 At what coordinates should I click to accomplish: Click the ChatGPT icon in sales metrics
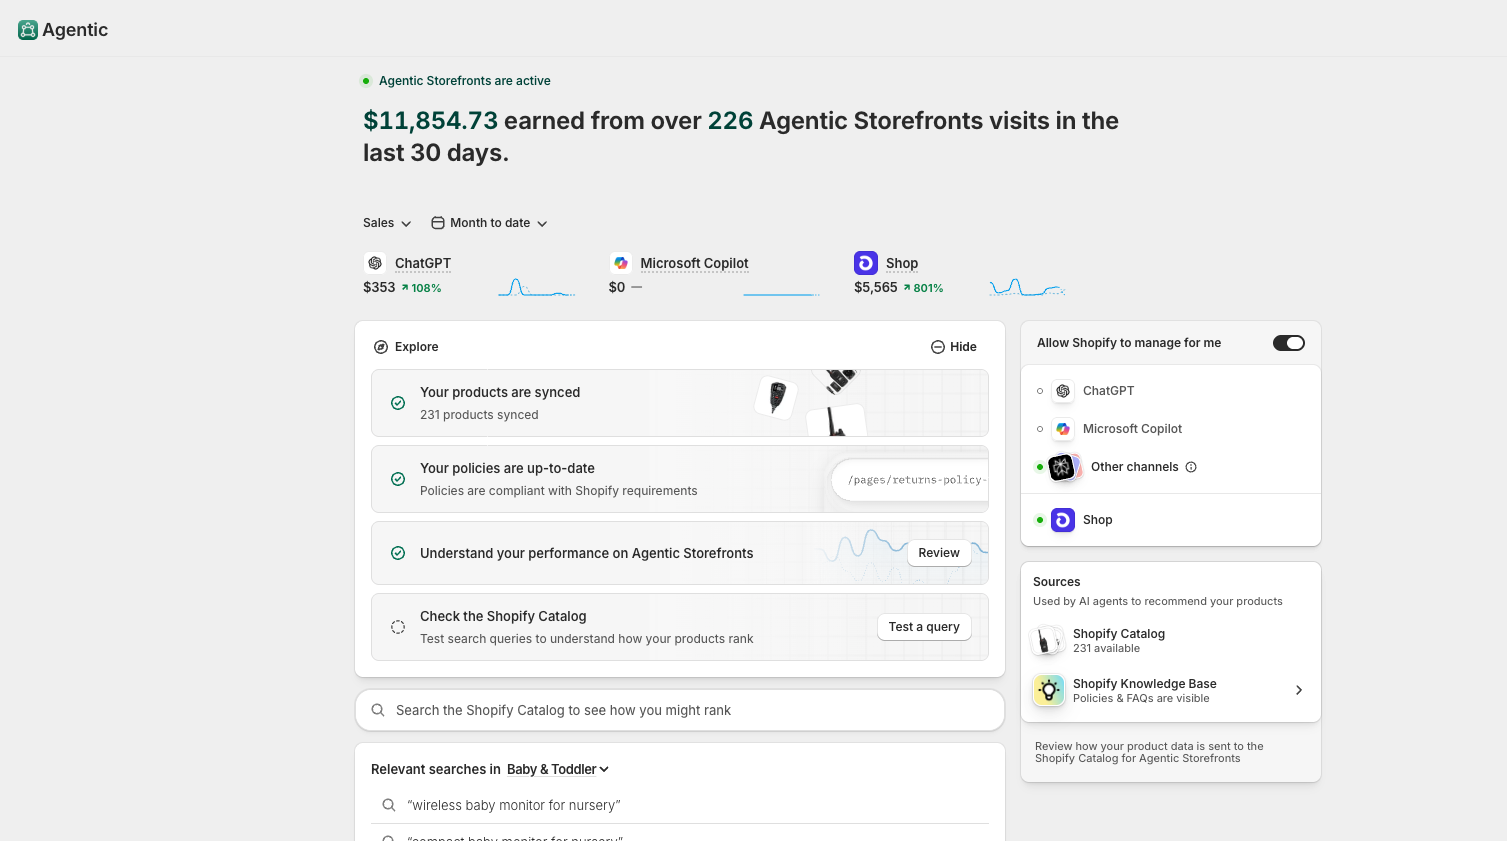375,263
